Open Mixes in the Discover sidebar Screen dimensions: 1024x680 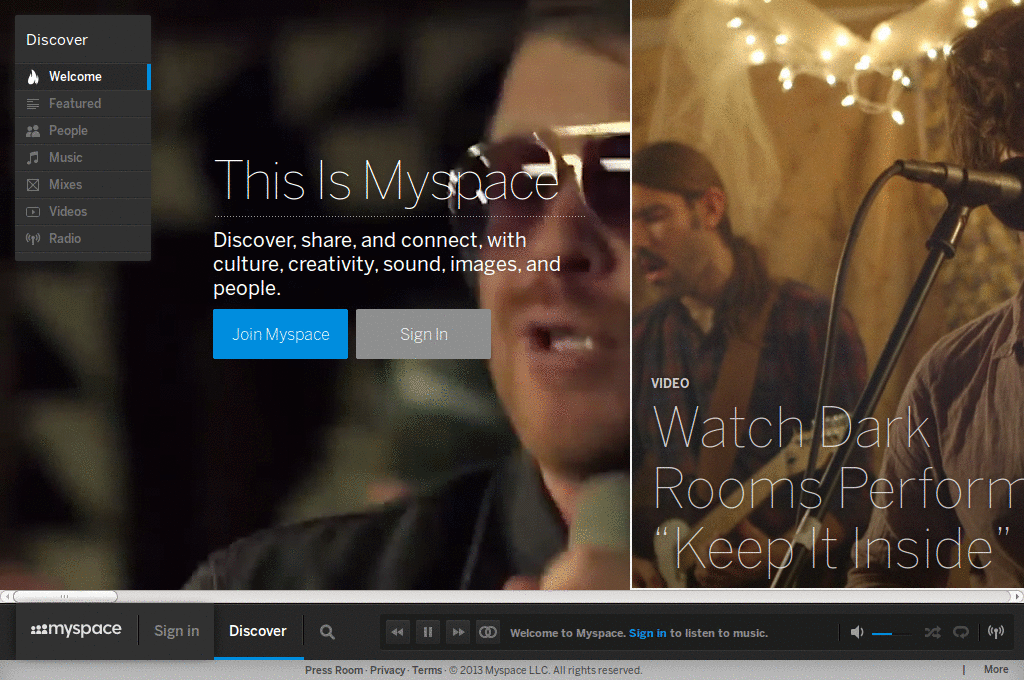coord(83,185)
